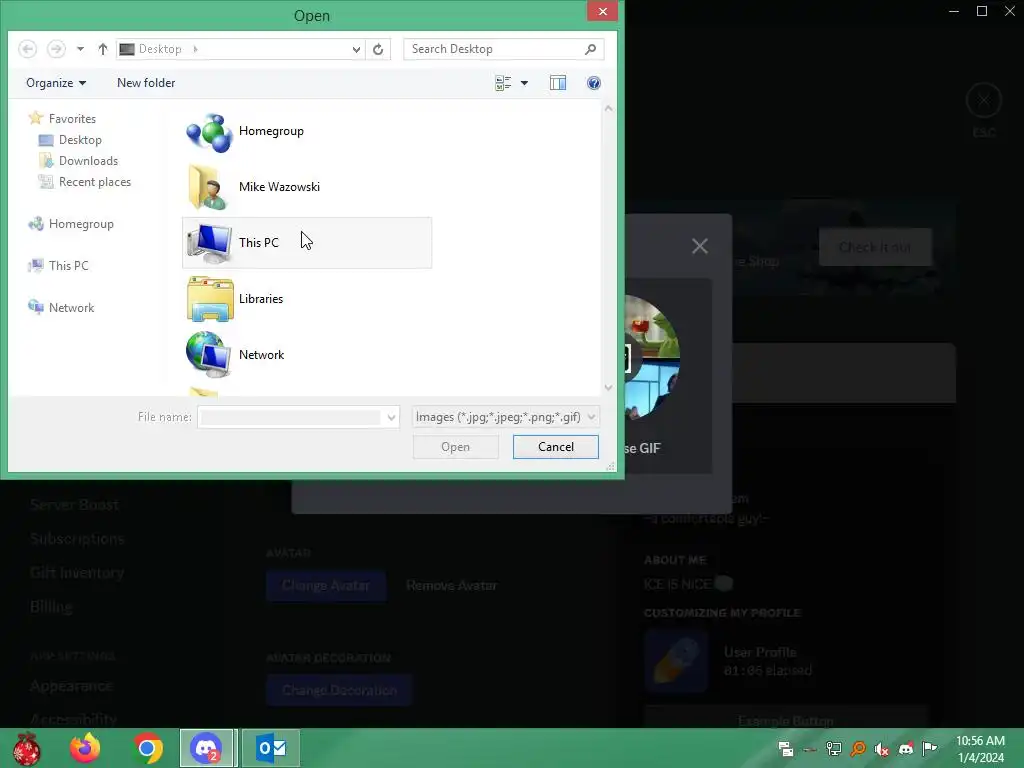This screenshot has width=1024, height=768.
Task: Change the view layout icon
Action: pos(503,83)
